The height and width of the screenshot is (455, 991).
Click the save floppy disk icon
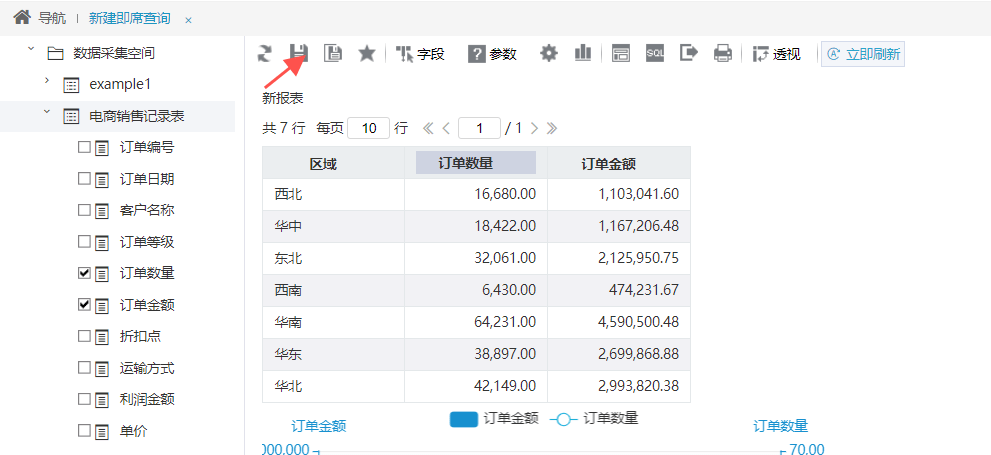tap(298, 54)
